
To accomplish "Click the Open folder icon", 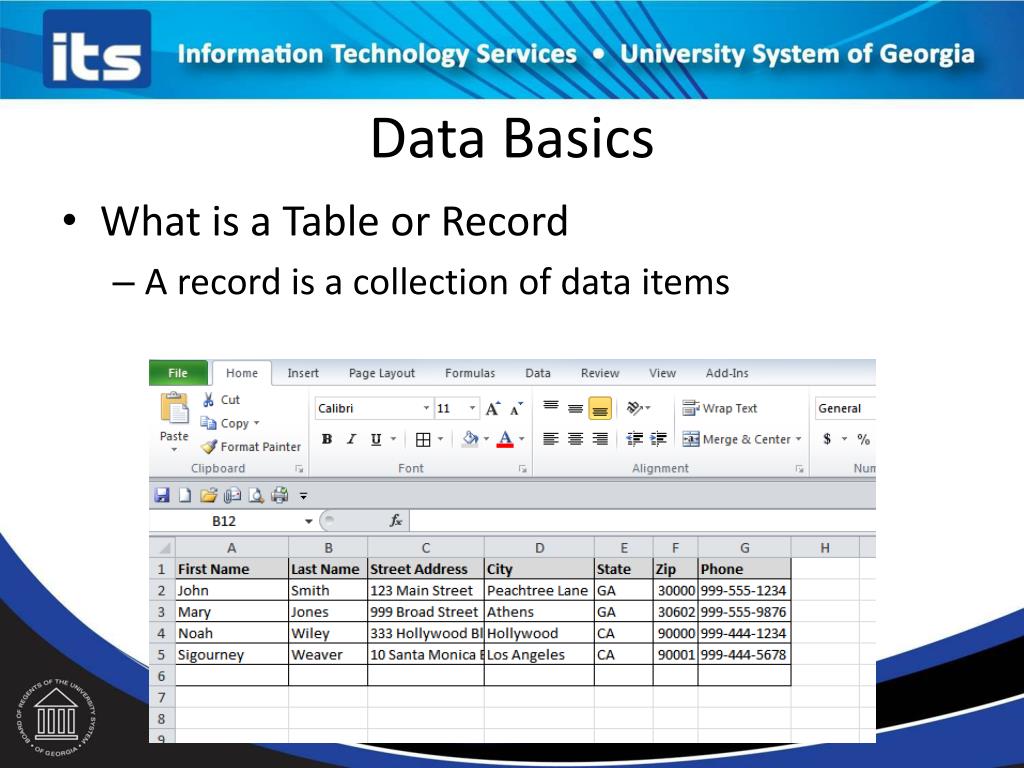I will click(x=209, y=495).
